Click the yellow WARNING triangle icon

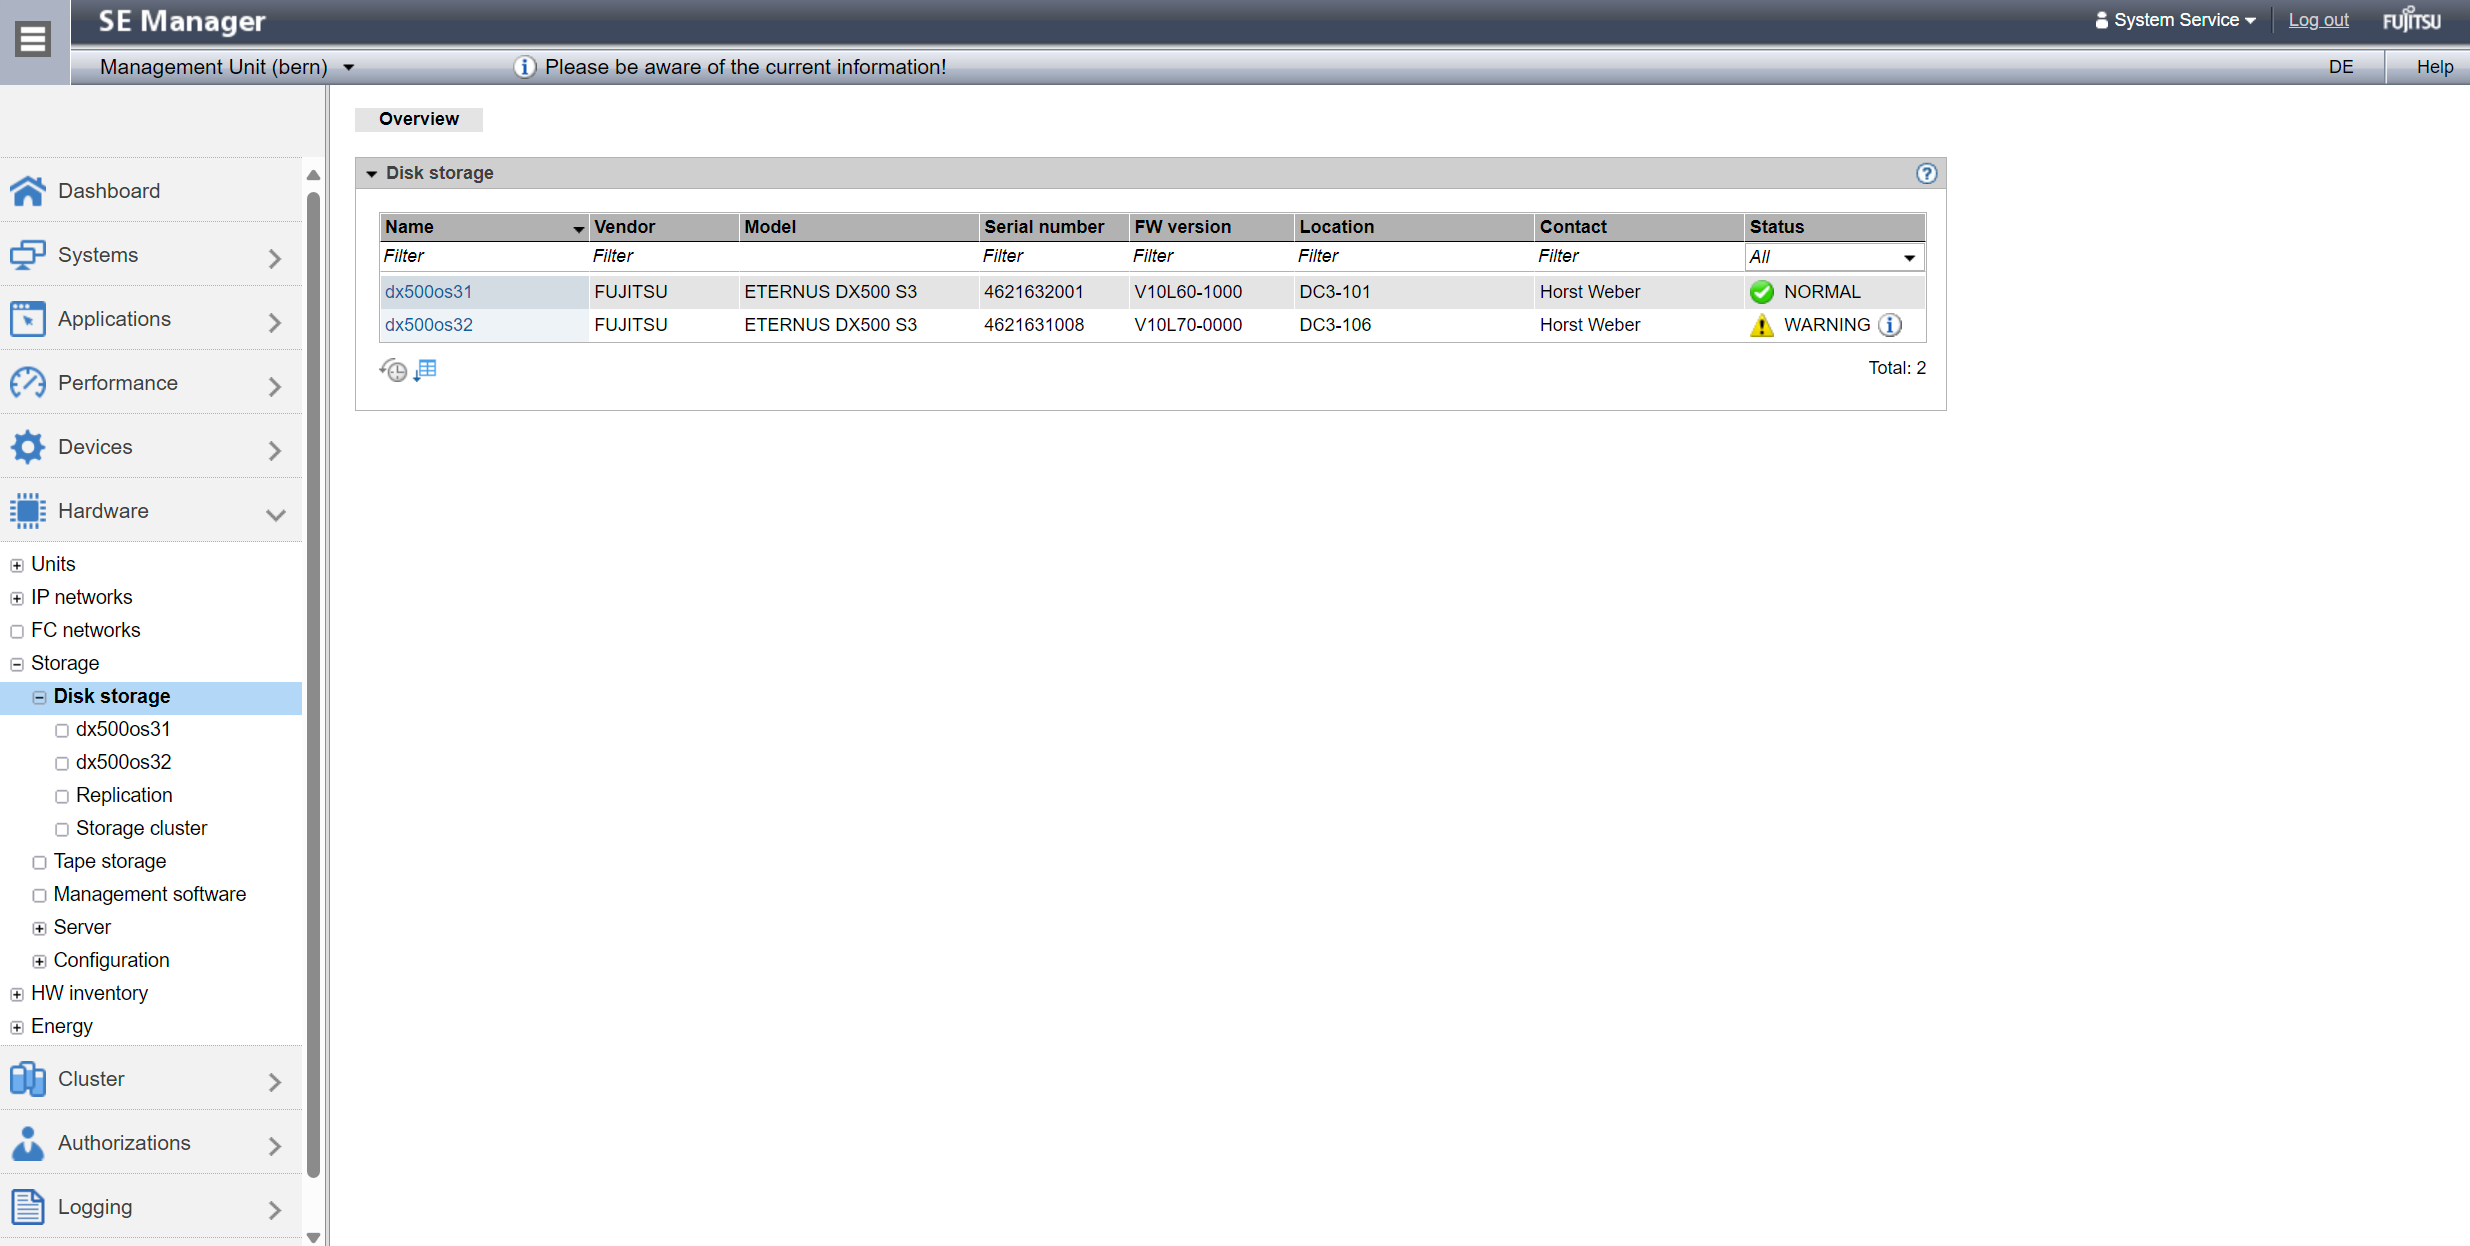1762,325
